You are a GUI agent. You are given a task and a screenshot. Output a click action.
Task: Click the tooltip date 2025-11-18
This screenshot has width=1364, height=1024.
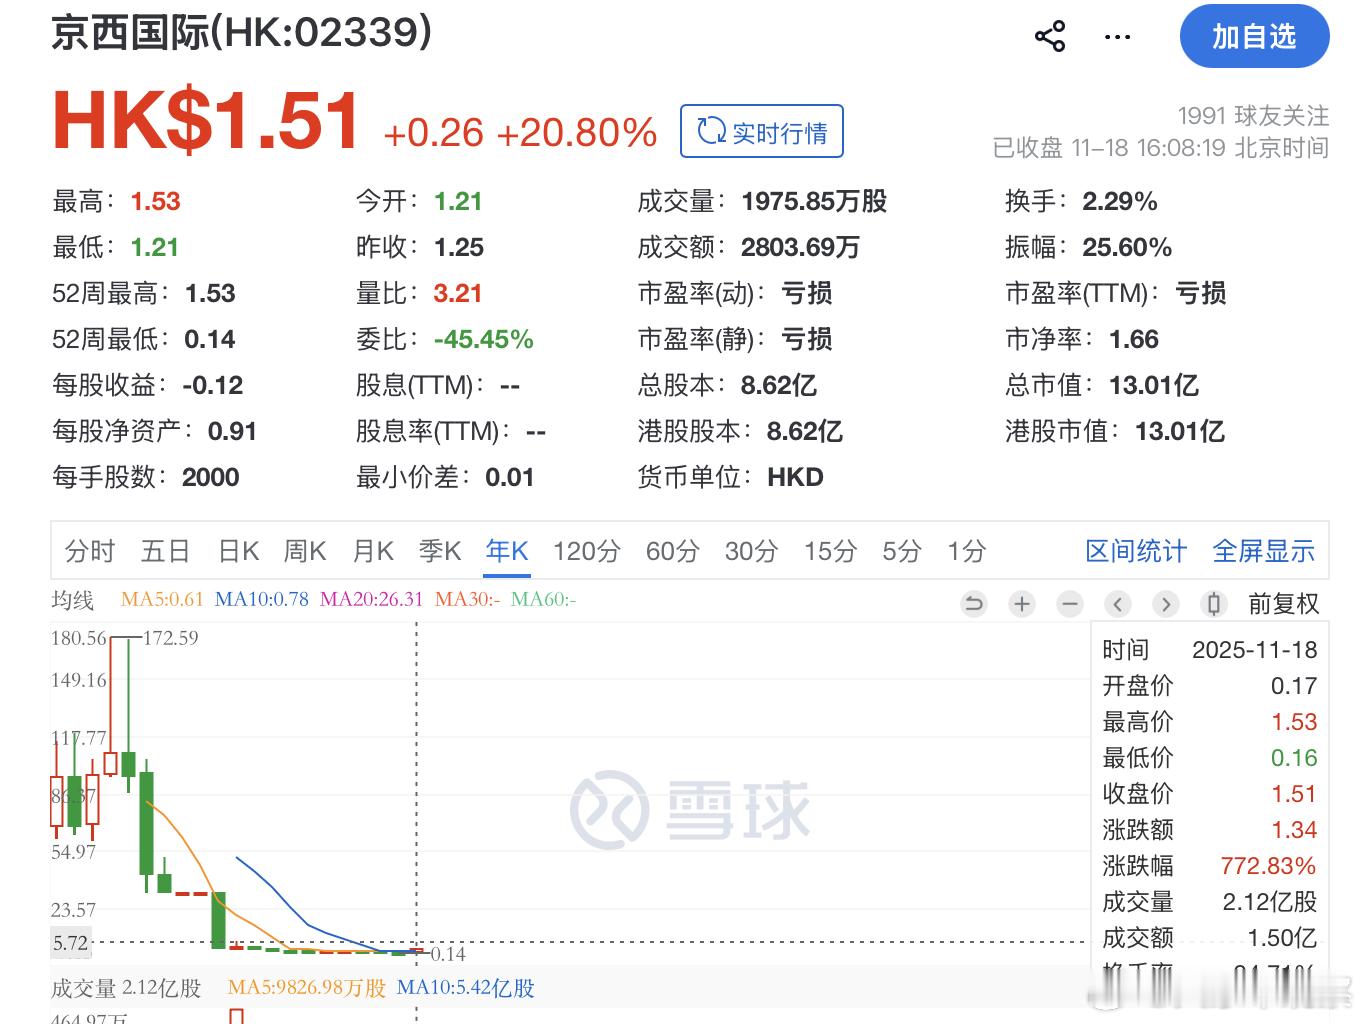[x=1255, y=649]
